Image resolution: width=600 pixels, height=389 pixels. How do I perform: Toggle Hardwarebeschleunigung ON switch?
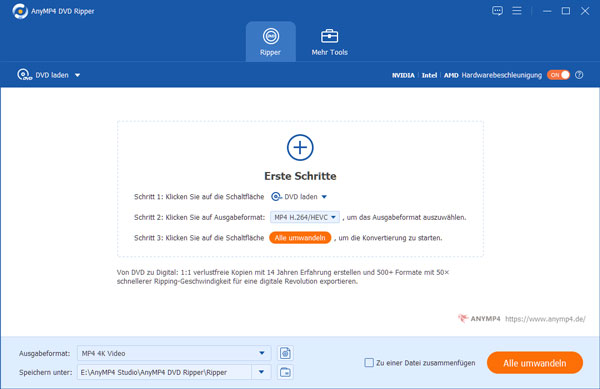click(x=558, y=75)
